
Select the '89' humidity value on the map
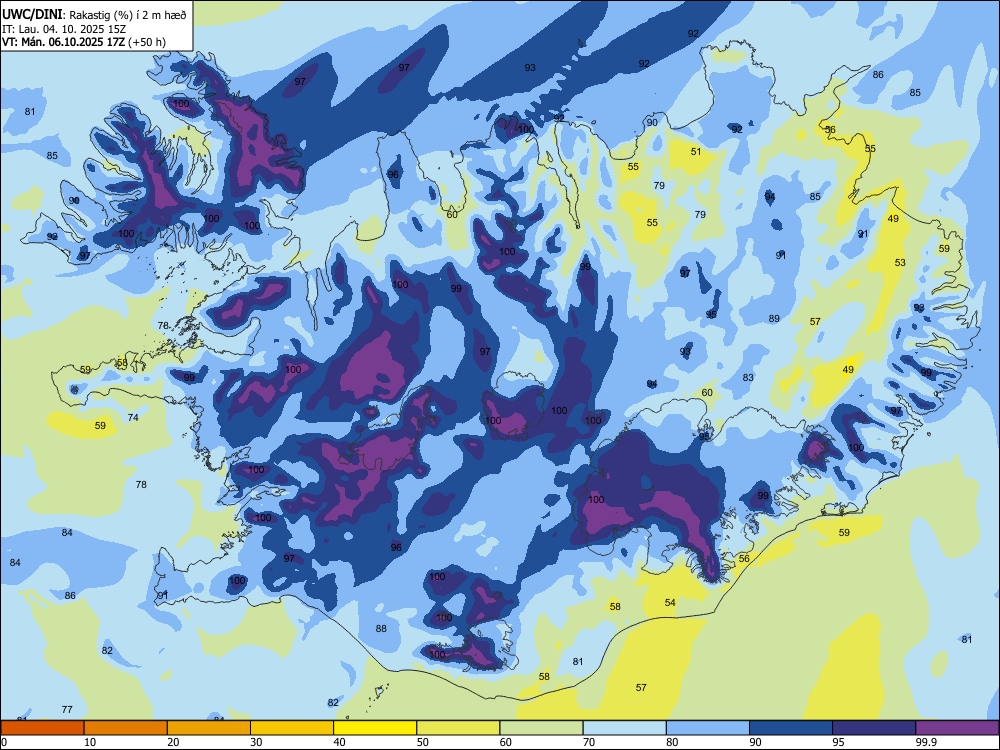pos(774,318)
